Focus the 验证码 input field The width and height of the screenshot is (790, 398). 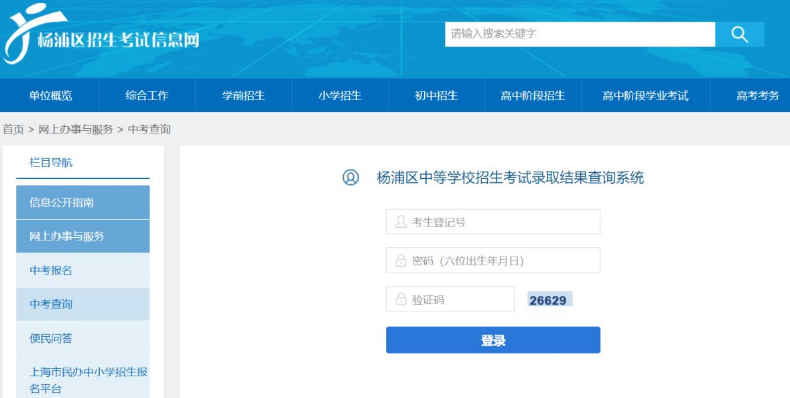click(x=450, y=299)
